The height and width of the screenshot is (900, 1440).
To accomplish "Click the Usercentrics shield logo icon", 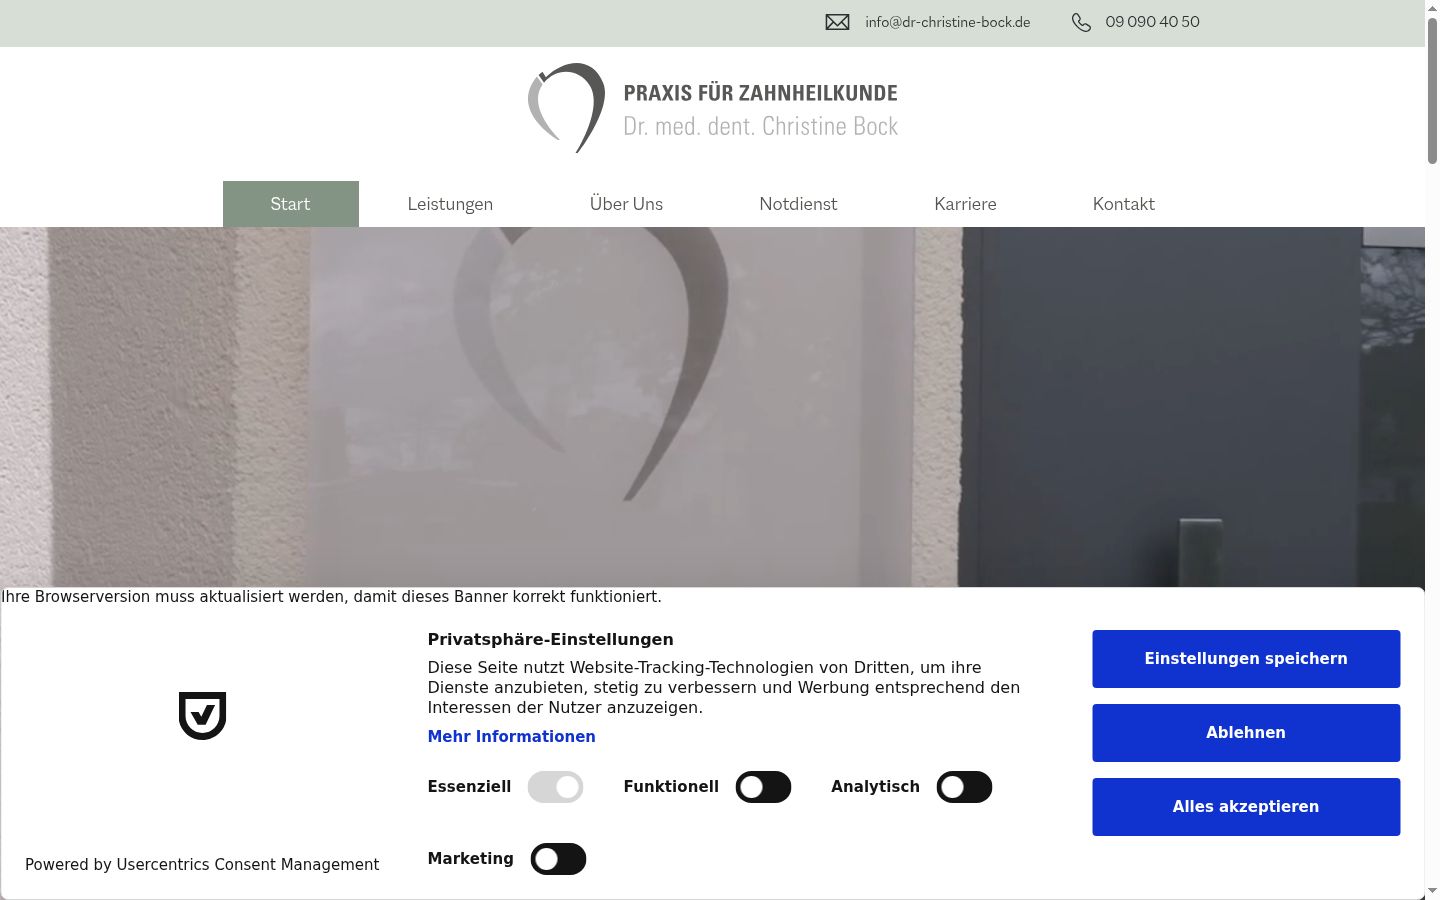I will point(202,715).
